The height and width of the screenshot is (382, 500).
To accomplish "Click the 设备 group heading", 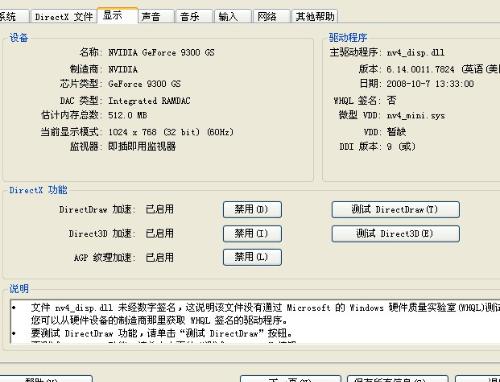I will point(19,38).
